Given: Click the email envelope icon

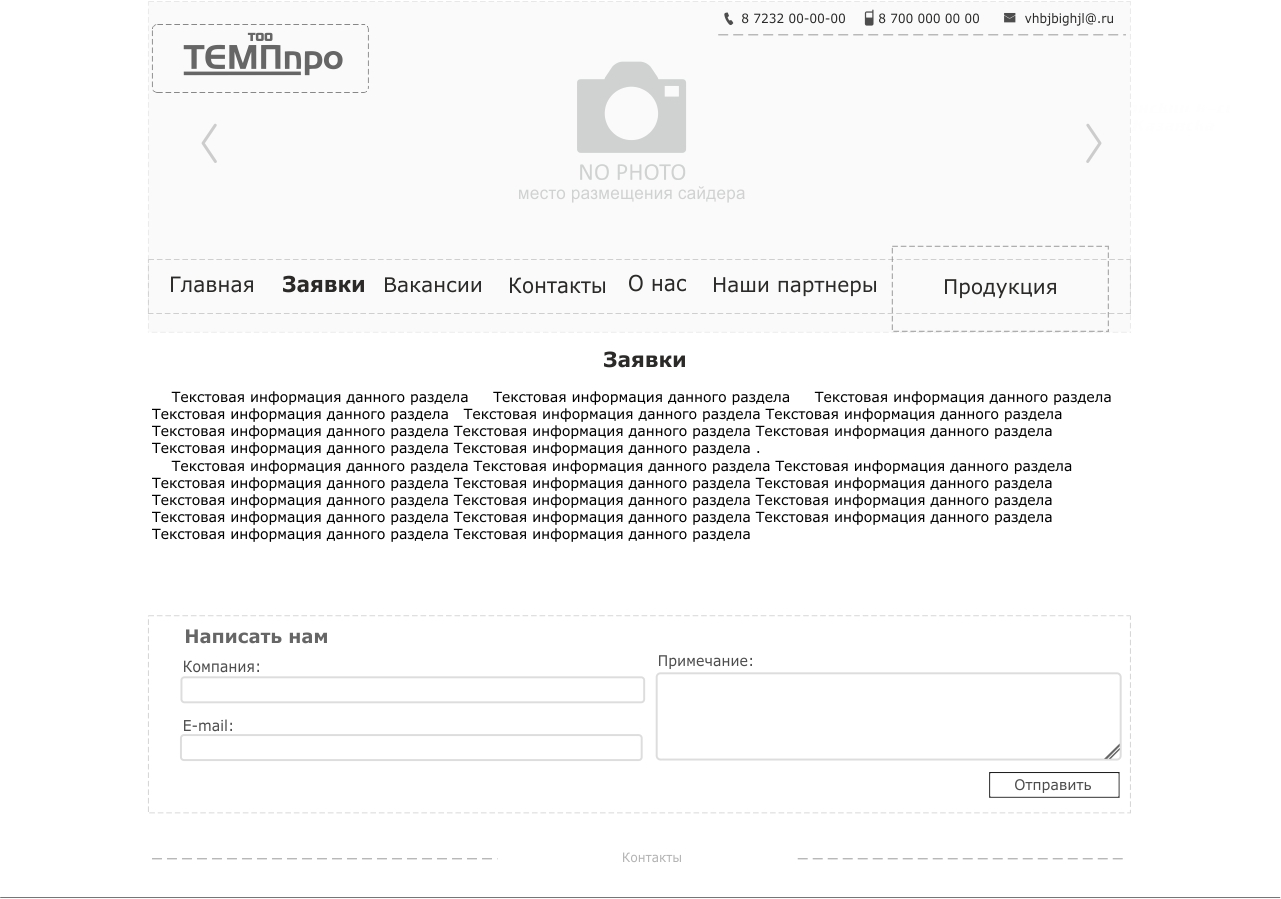Looking at the screenshot, I should [x=1009, y=18].
